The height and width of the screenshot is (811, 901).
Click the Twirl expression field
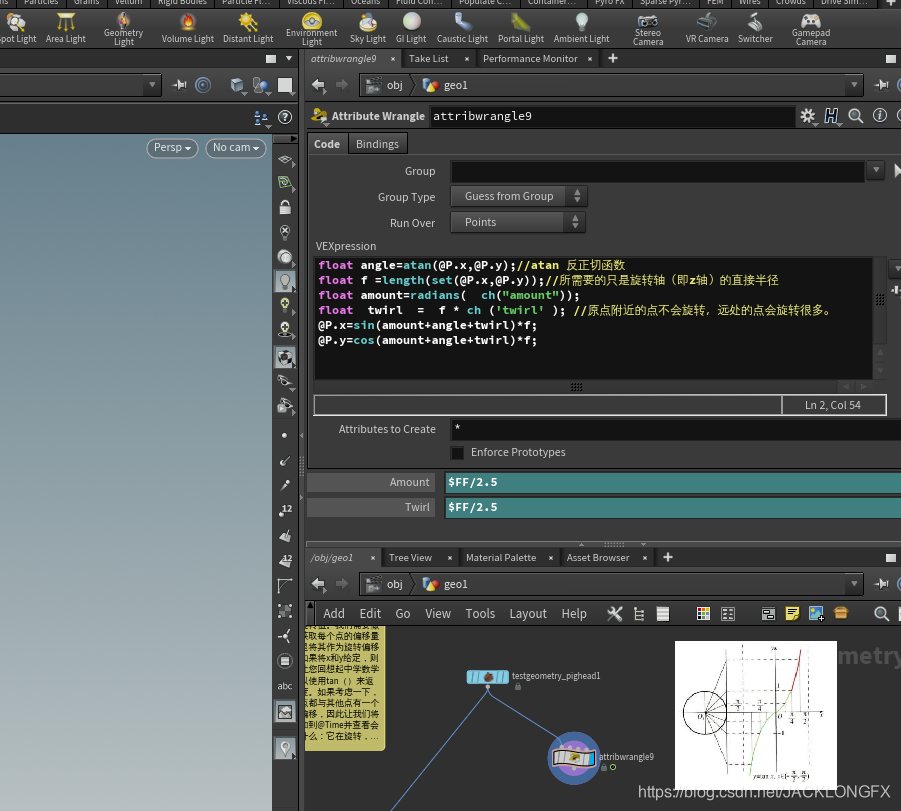(x=673, y=508)
